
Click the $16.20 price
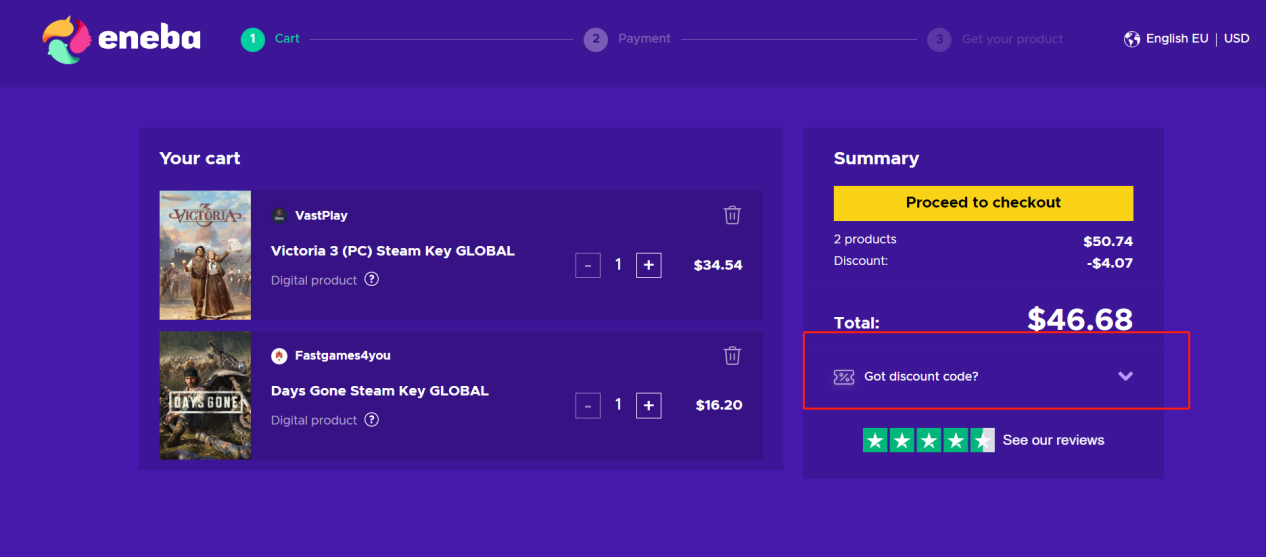click(x=719, y=405)
